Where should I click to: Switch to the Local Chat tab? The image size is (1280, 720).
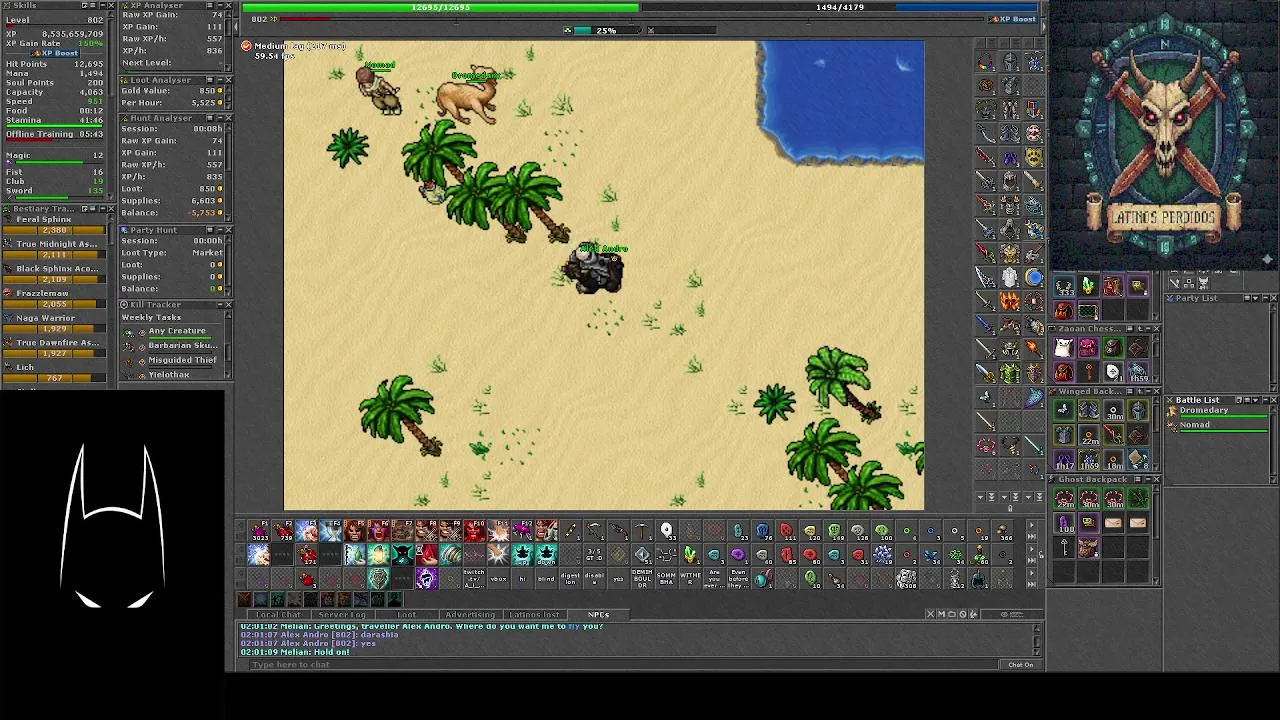(278, 615)
